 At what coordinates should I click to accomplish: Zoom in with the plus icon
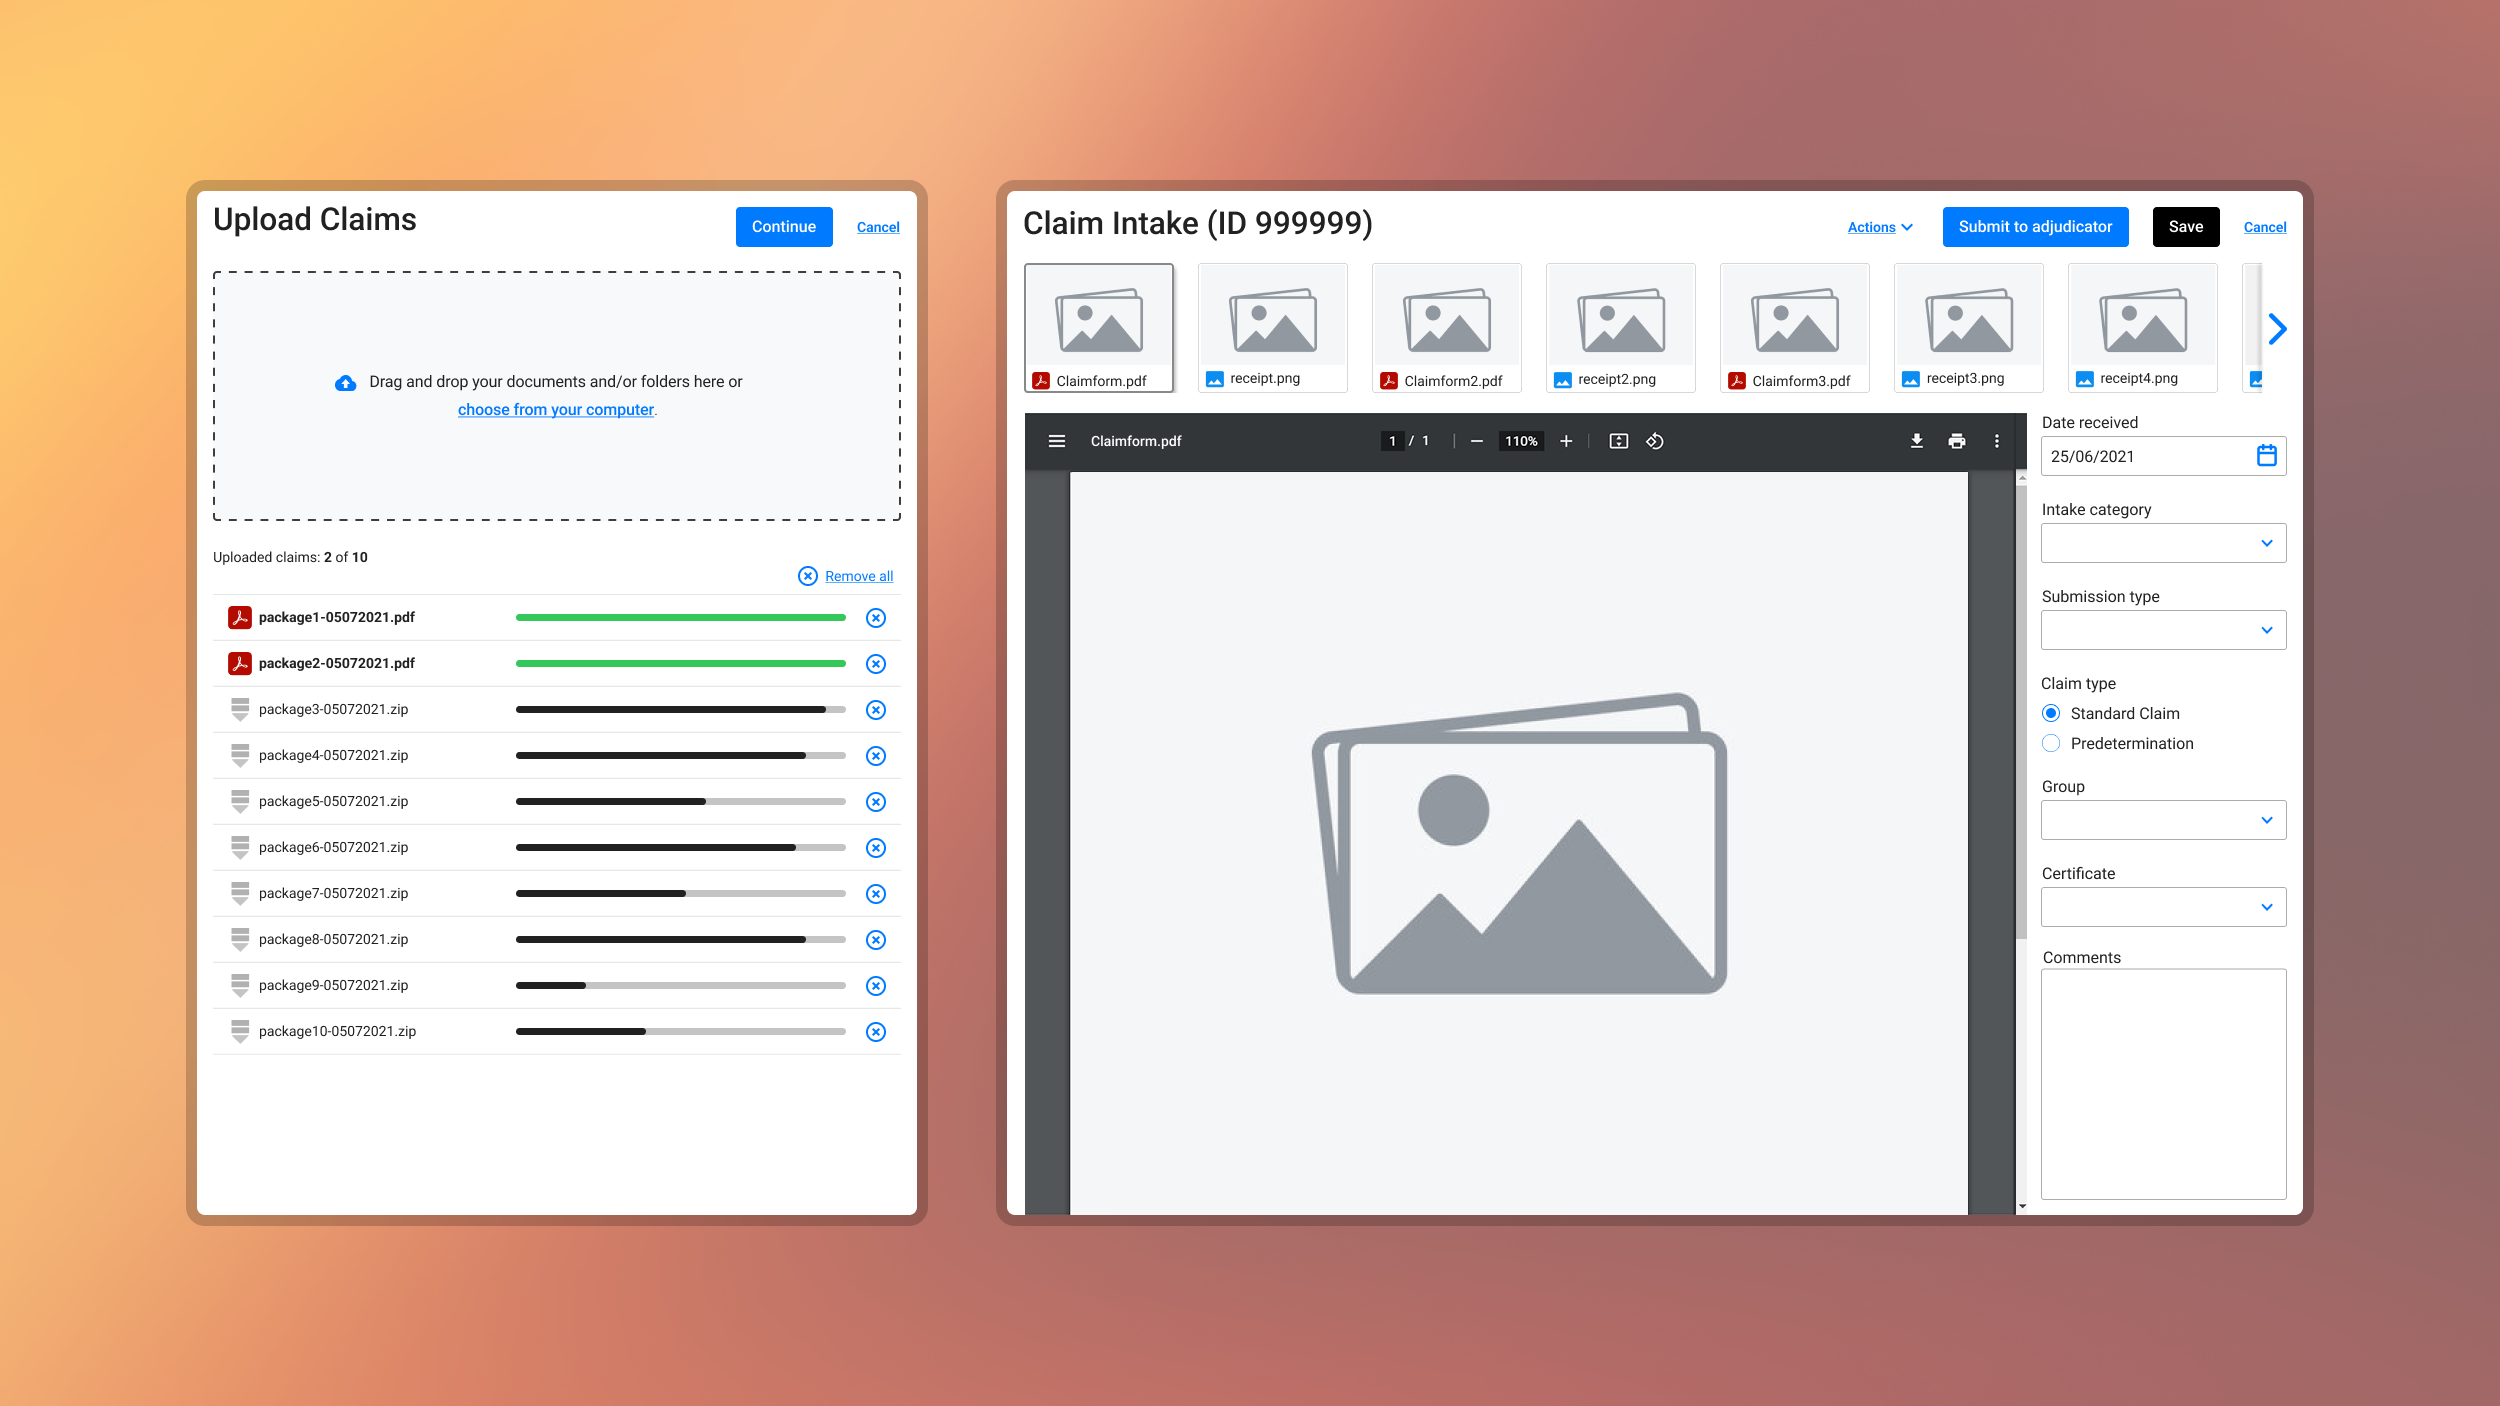click(1566, 441)
